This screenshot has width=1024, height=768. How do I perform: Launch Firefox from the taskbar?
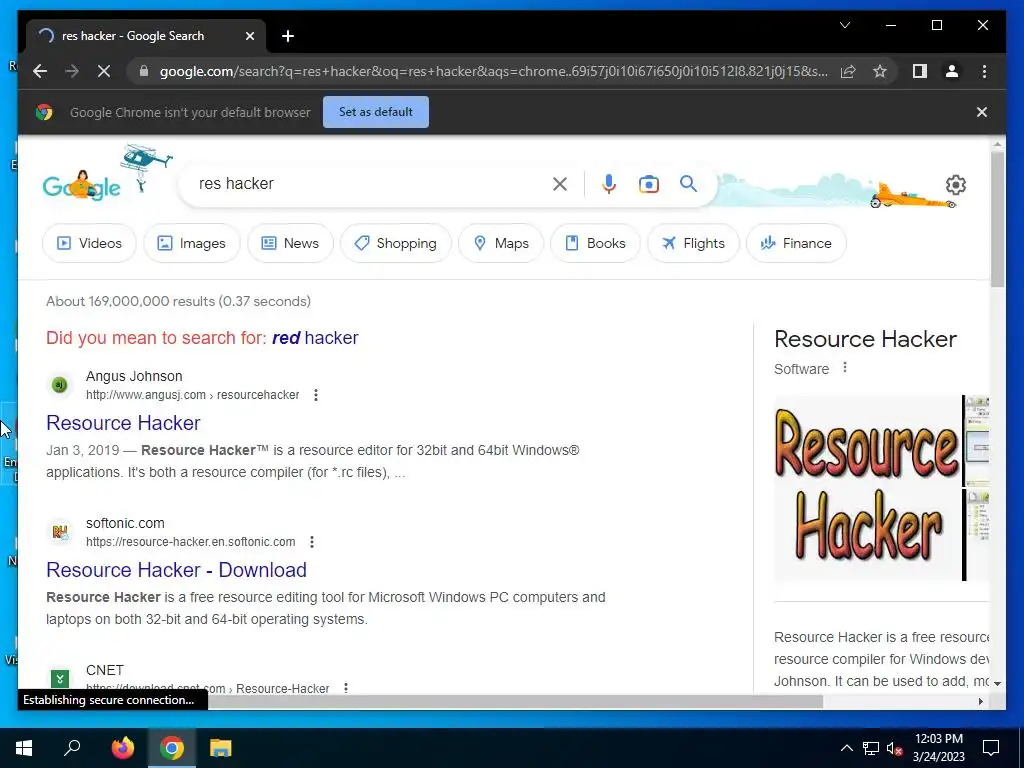(x=122, y=748)
